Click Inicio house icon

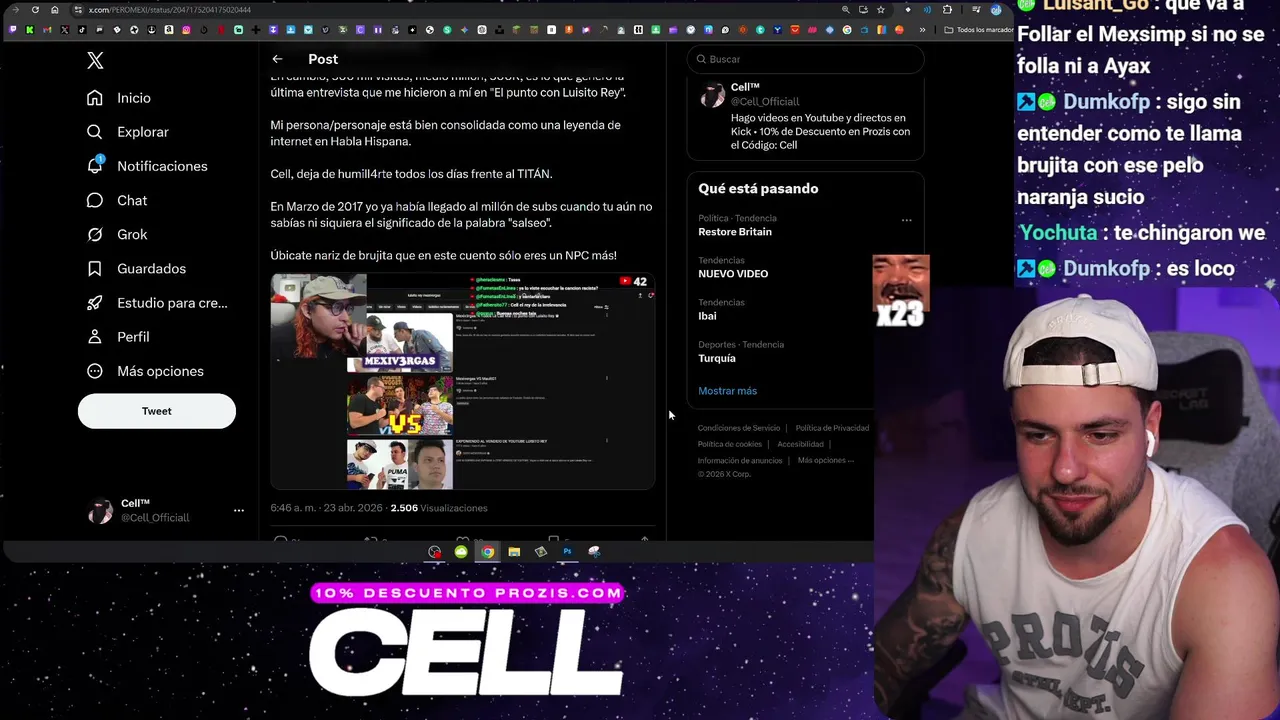pyautogui.click(x=94, y=98)
